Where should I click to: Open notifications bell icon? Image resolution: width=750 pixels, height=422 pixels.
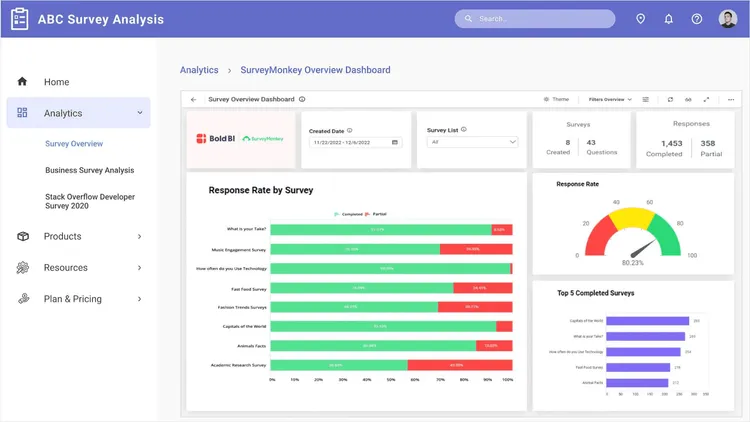(x=669, y=19)
